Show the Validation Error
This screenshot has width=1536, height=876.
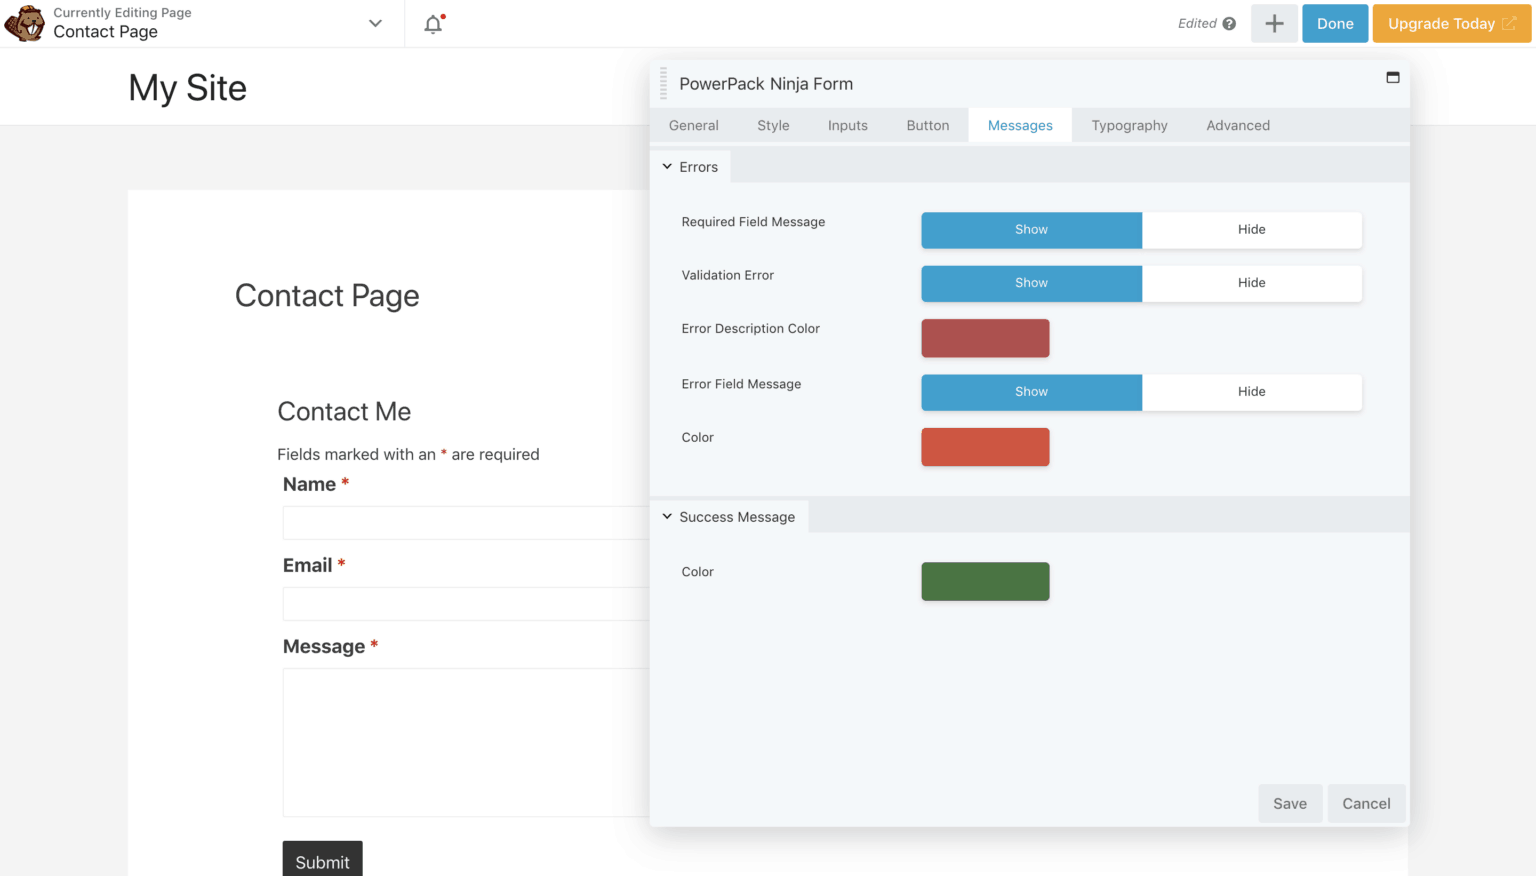(x=1031, y=283)
